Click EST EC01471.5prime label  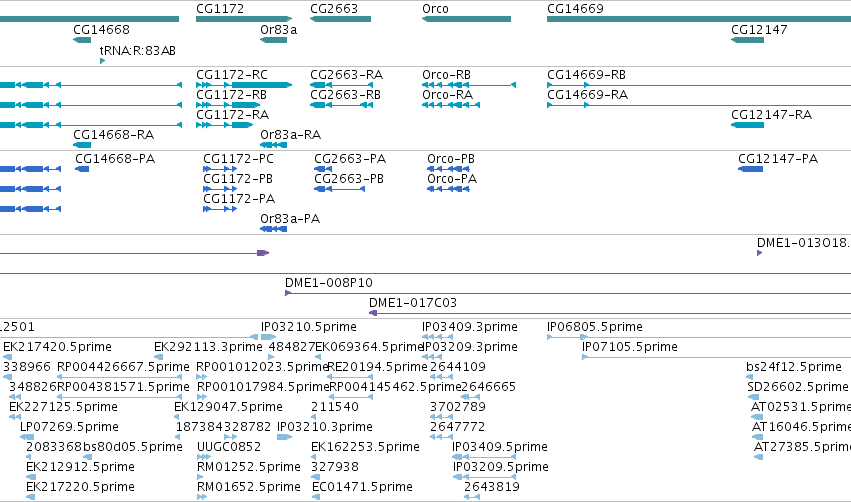(x=362, y=488)
